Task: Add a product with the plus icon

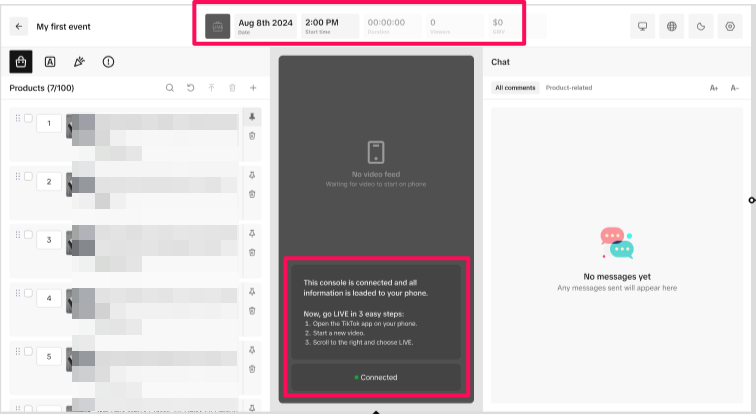Action: tap(253, 88)
